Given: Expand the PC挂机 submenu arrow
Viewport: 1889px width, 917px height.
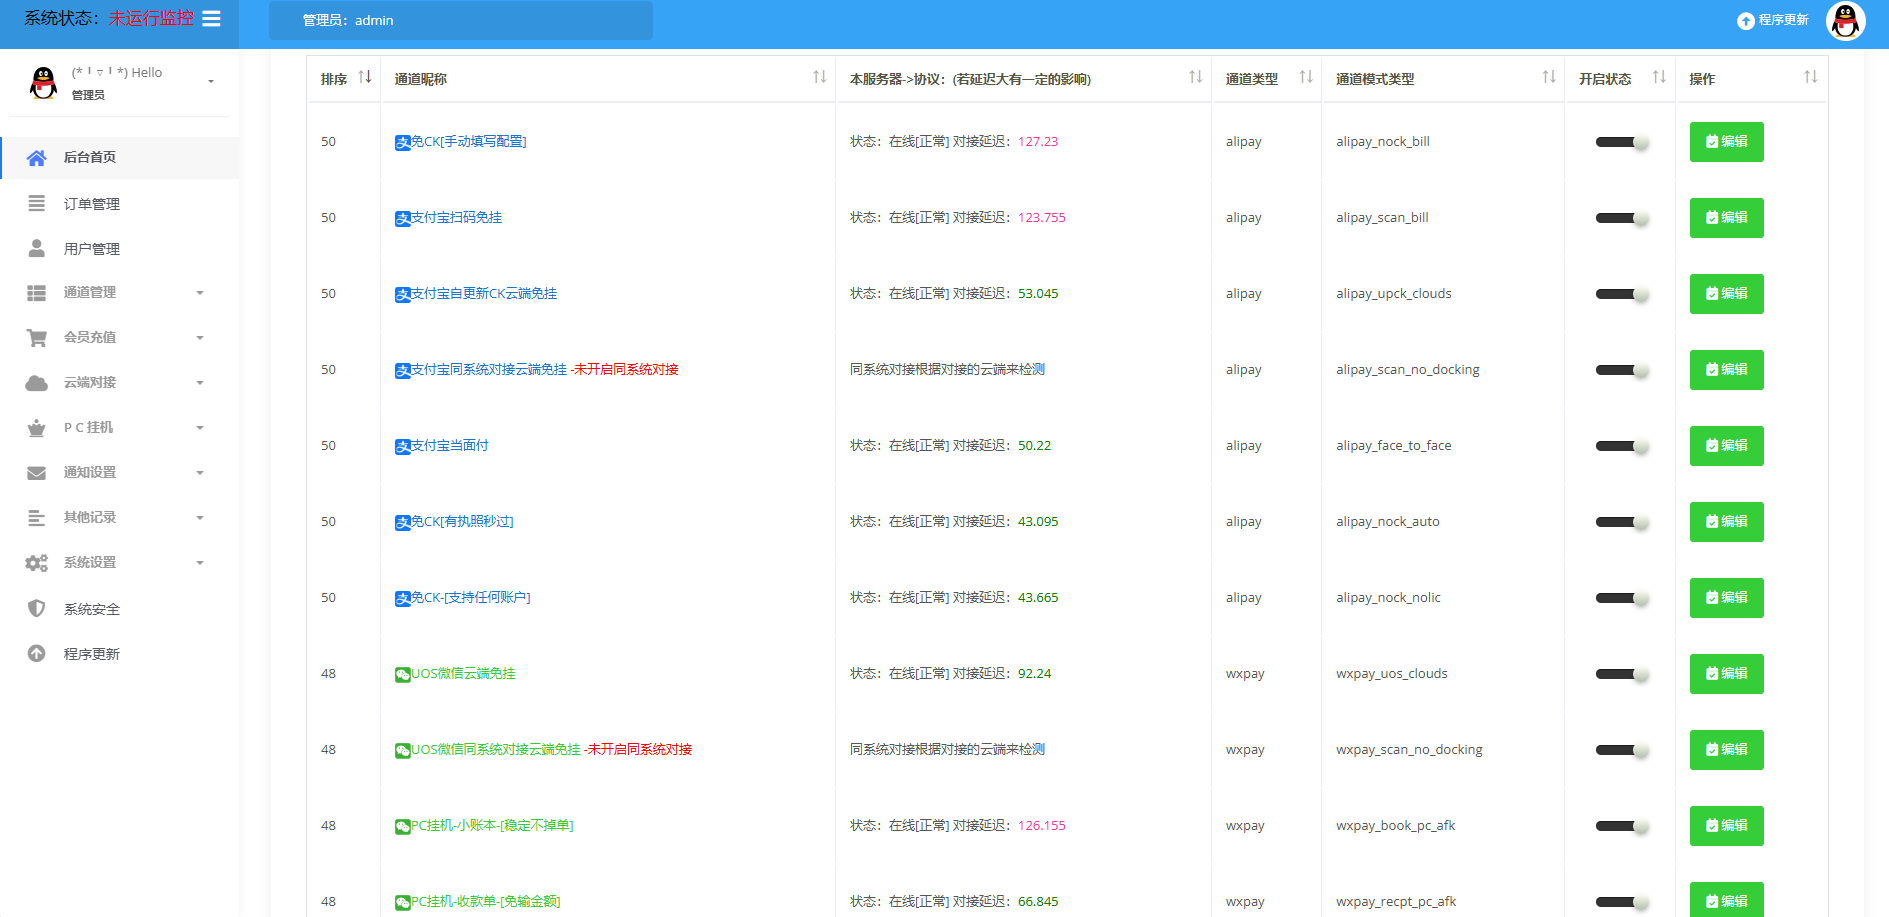Looking at the screenshot, I should tap(200, 428).
